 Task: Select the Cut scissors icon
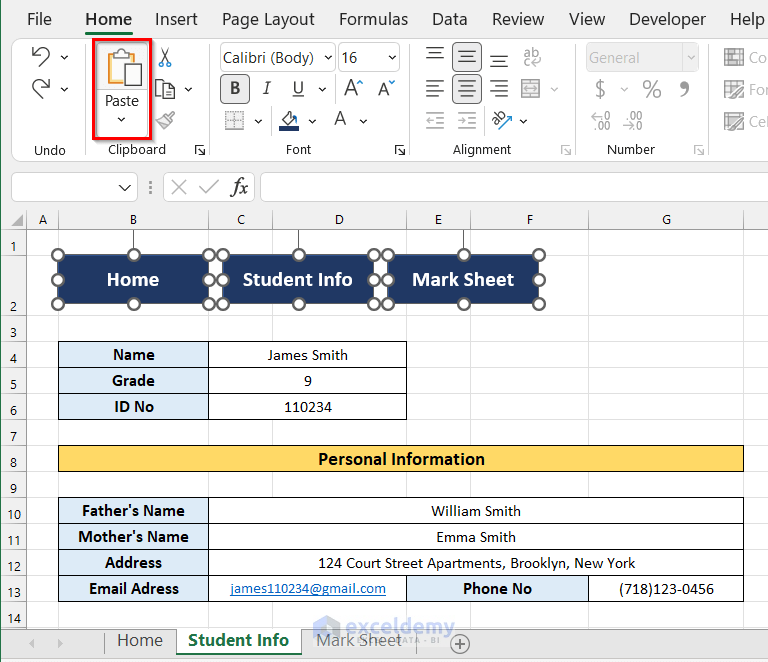[165, 58]
